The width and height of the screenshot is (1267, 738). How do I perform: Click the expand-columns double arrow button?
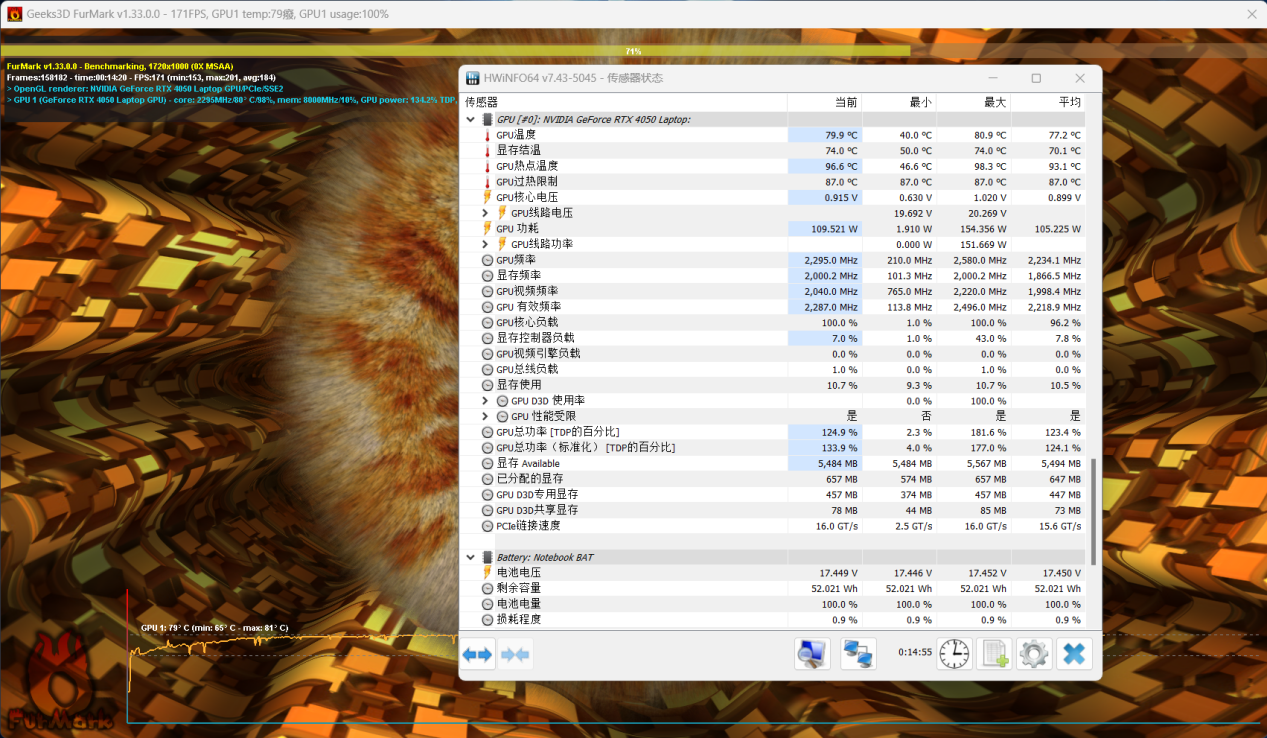pyautogui.click(x=477, y=655)
